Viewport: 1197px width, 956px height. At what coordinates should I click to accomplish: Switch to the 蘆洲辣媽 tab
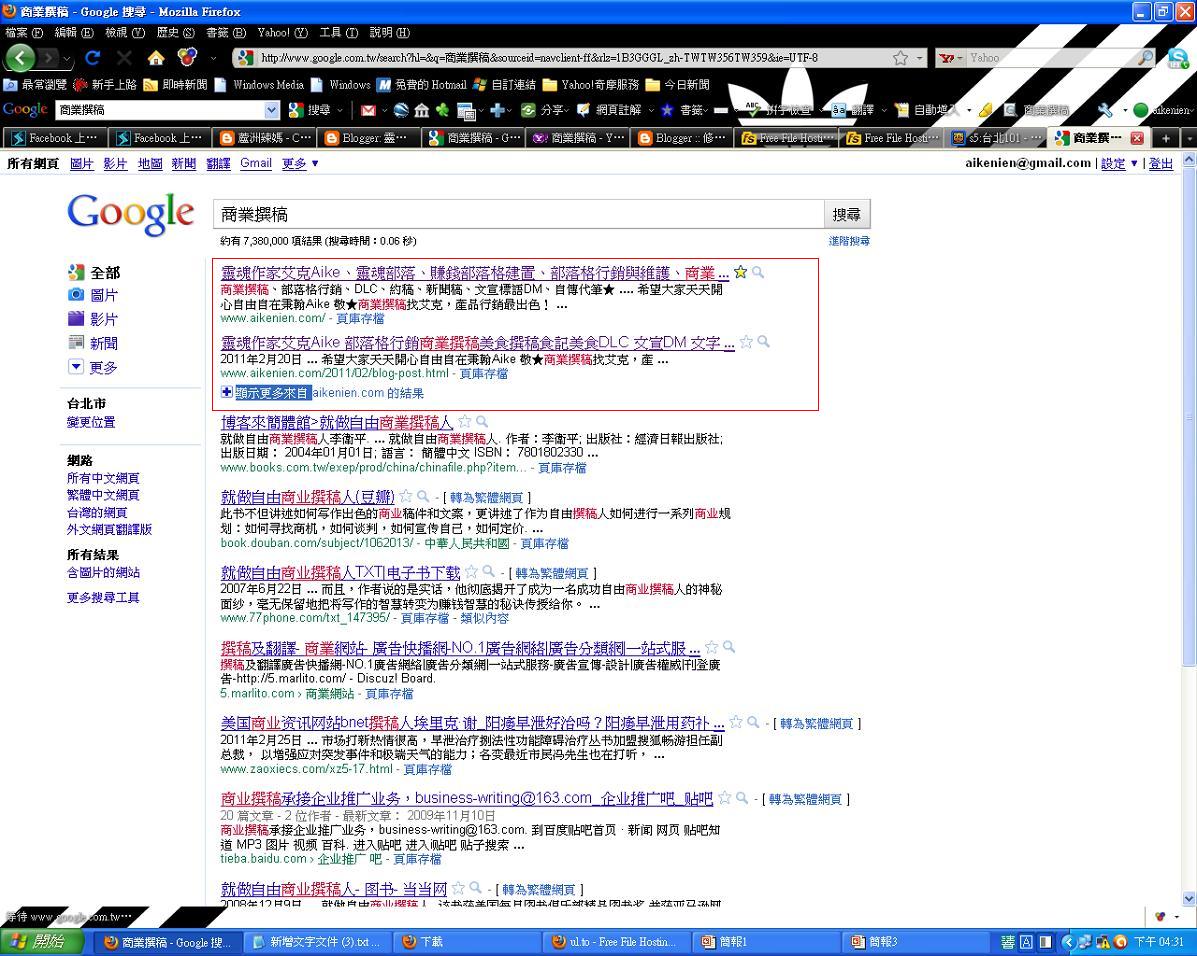265,138
